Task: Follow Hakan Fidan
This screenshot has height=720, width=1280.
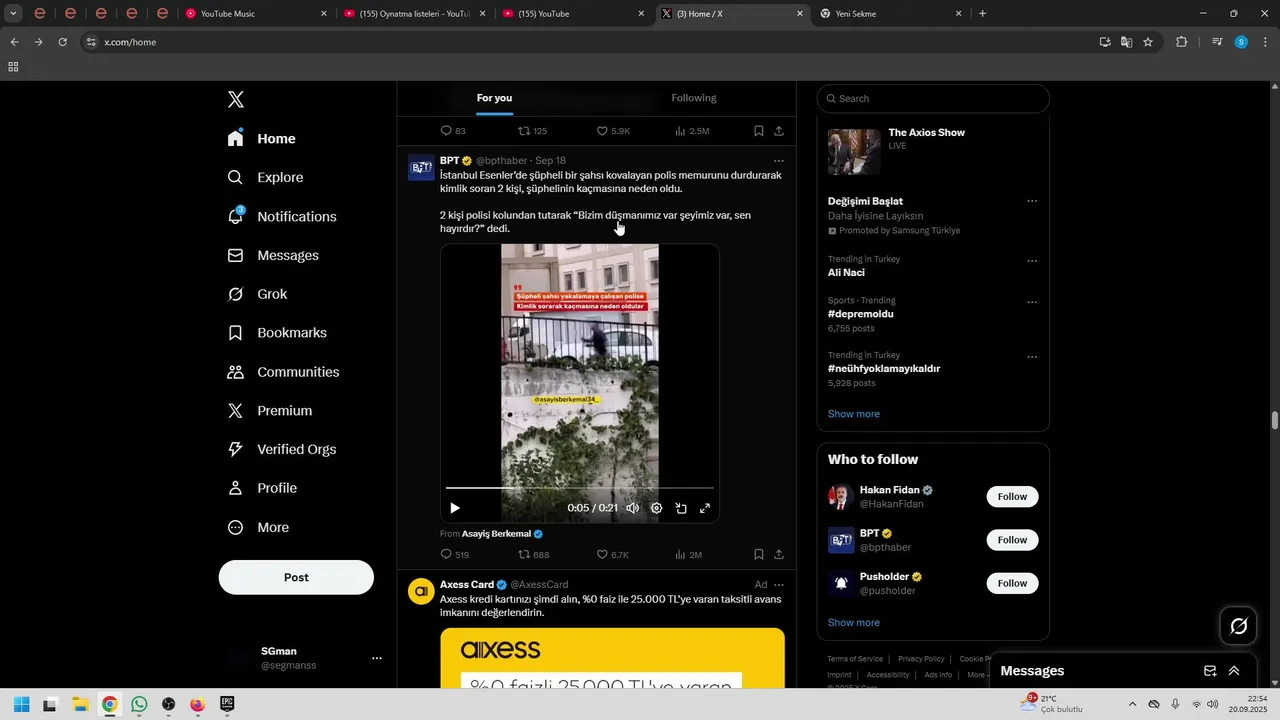Action: click(x=1012, y=497)
